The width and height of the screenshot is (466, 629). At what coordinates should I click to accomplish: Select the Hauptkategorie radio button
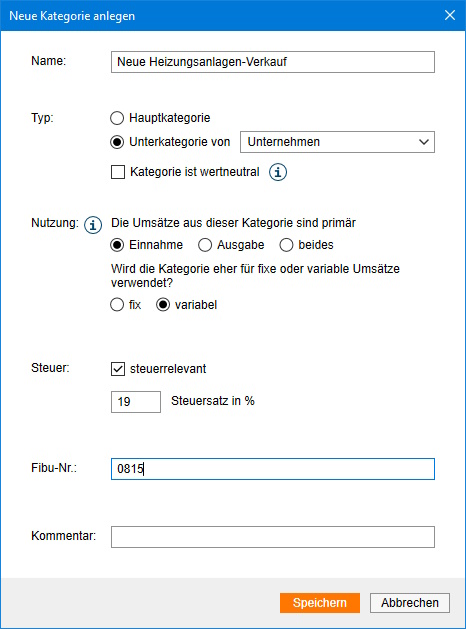pyautogui.click(x=117, y=118)
